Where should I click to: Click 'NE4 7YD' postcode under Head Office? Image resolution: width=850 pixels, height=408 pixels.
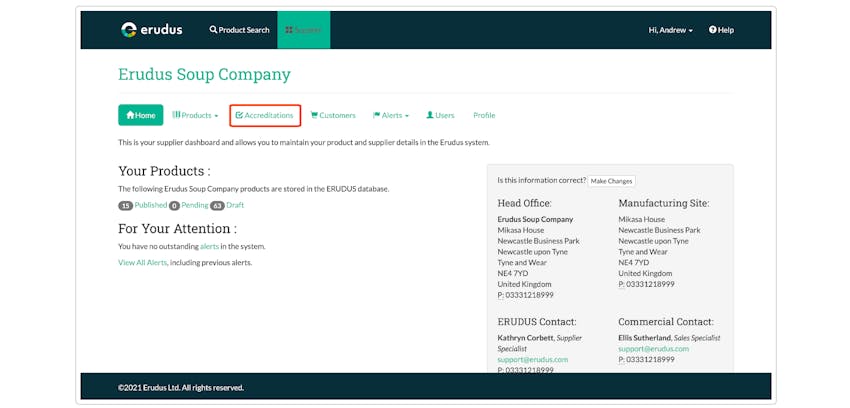tap(512, 274)
